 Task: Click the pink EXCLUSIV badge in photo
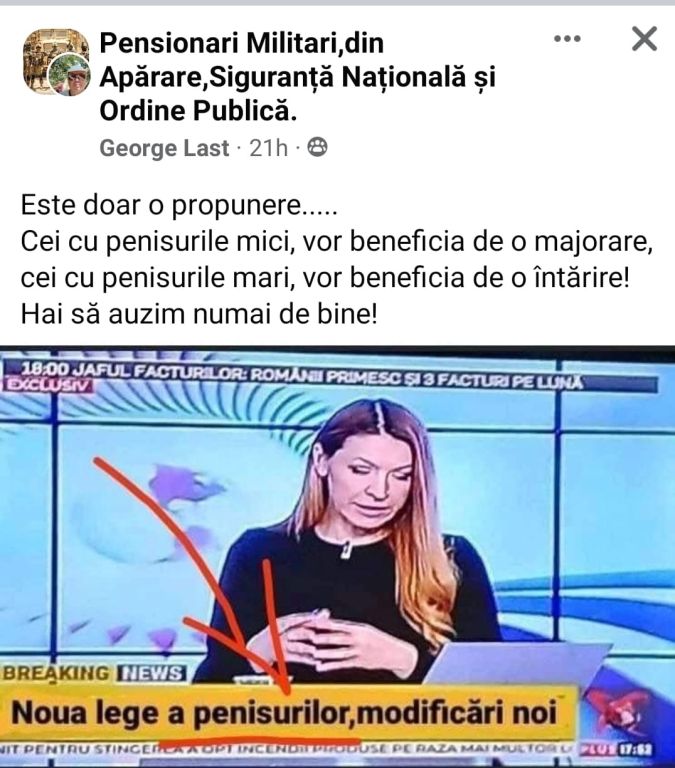pos(48,385)
